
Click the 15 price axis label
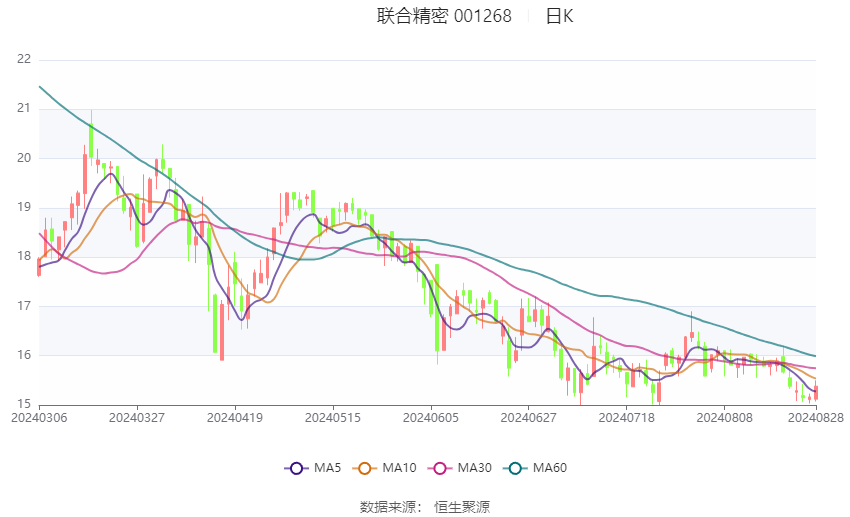pos(24,404)
